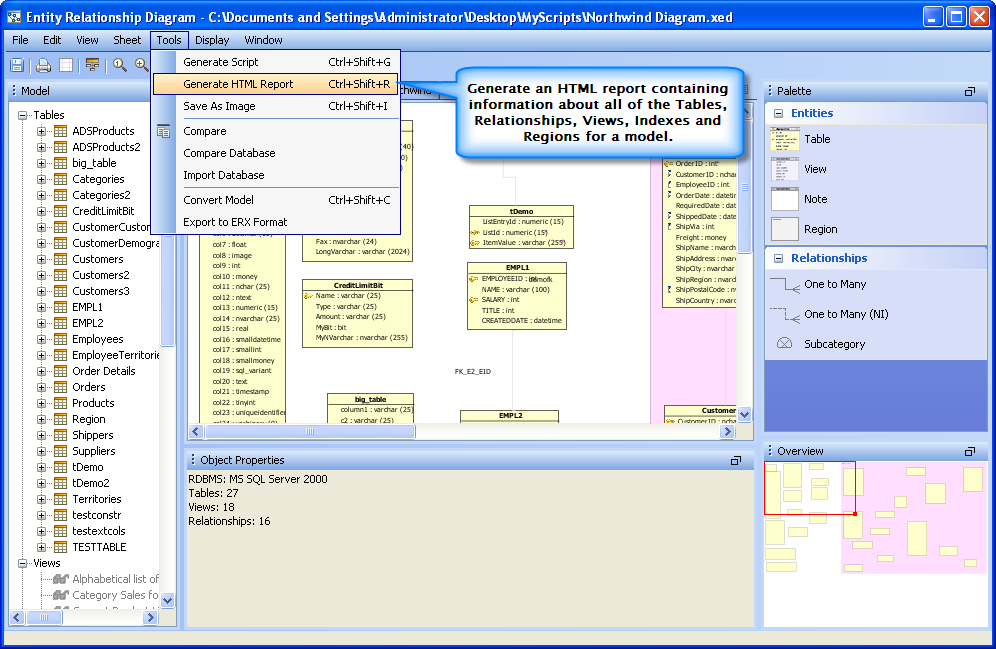Click the Save diskette toolbar icon

[17, 65]
